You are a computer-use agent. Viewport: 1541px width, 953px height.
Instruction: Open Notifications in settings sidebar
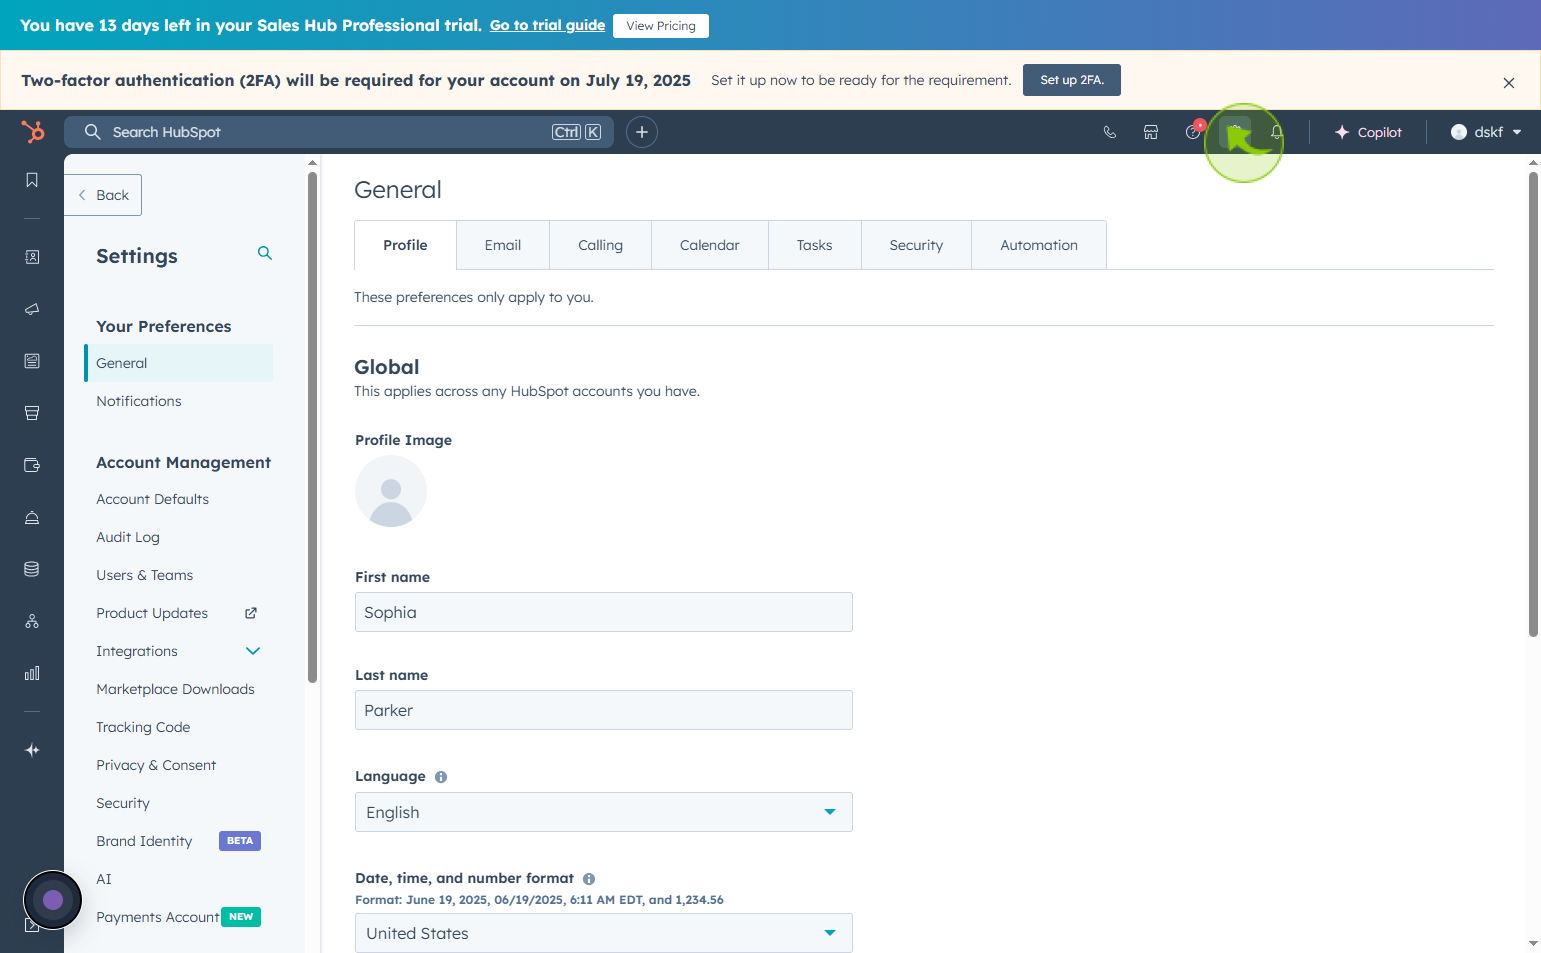pos(139,401)
